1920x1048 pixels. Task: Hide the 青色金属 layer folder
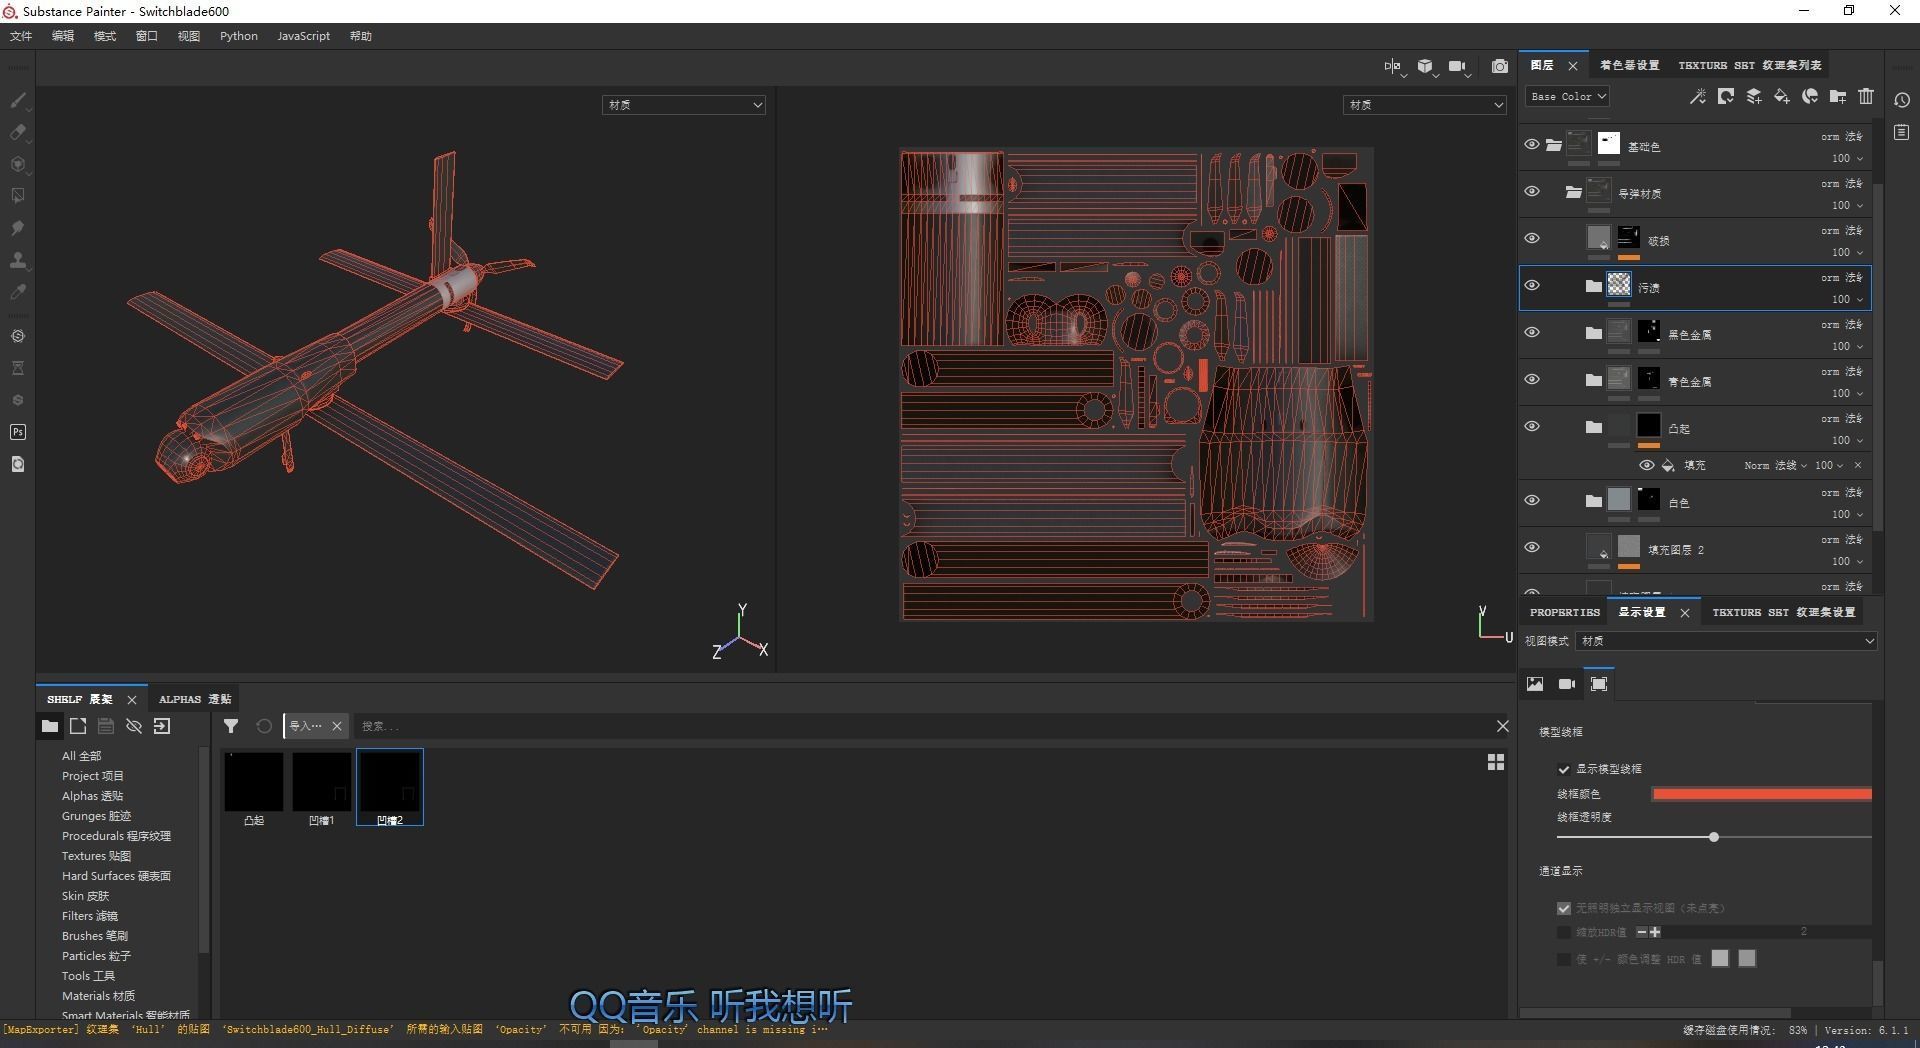click(x=1531, y=380)
